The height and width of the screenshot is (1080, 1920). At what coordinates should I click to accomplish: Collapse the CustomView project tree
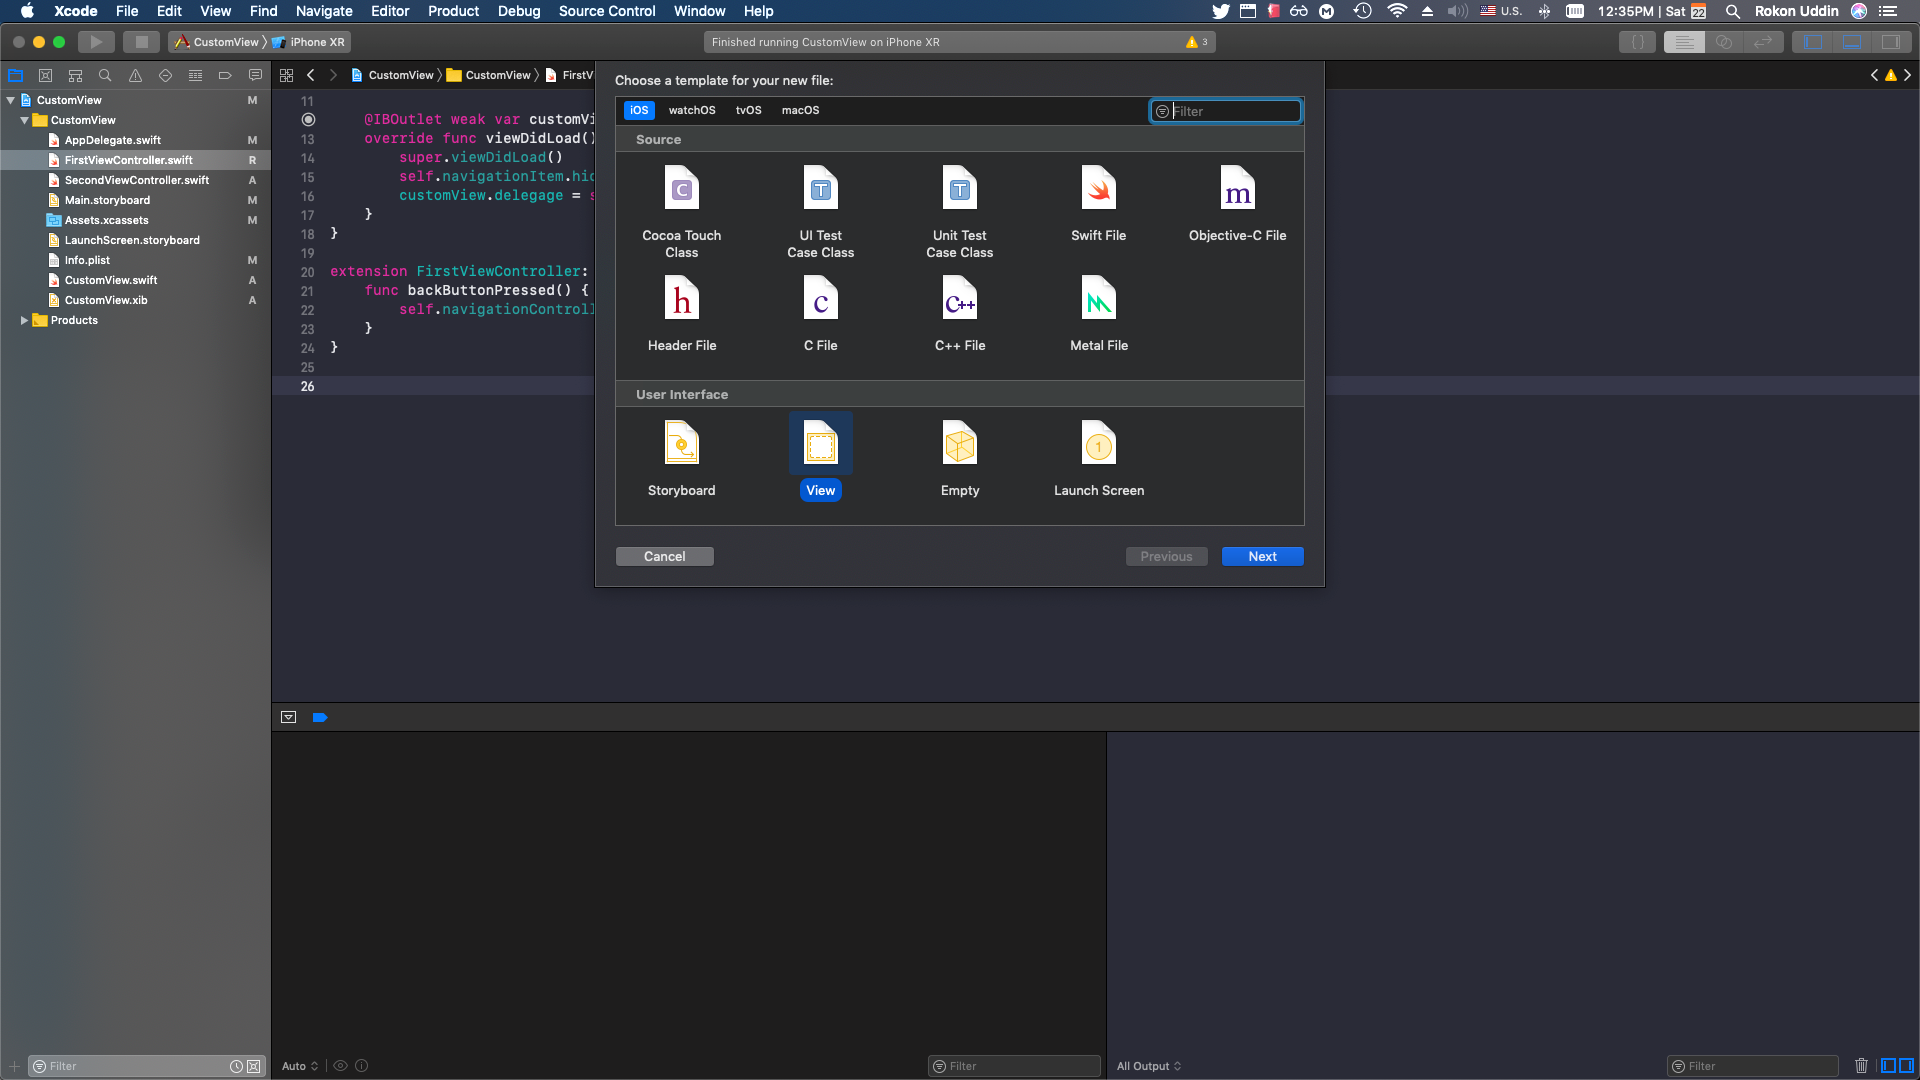tap(11, 100)
